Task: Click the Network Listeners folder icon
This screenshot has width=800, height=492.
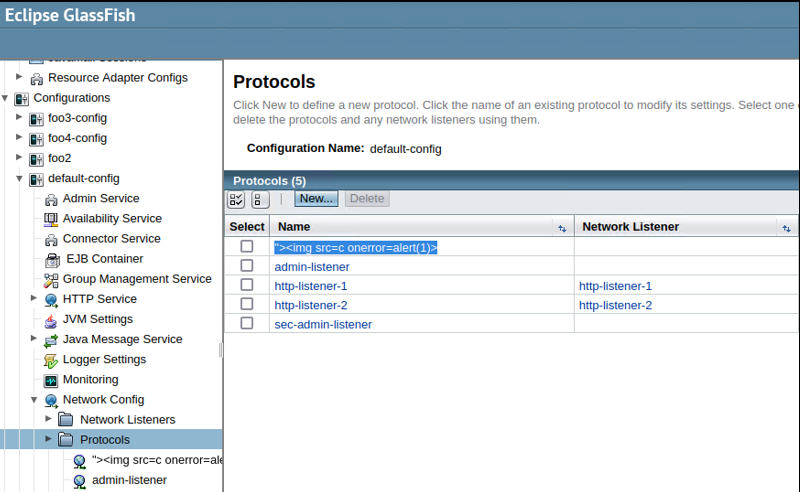Action: tap(65, 420)
